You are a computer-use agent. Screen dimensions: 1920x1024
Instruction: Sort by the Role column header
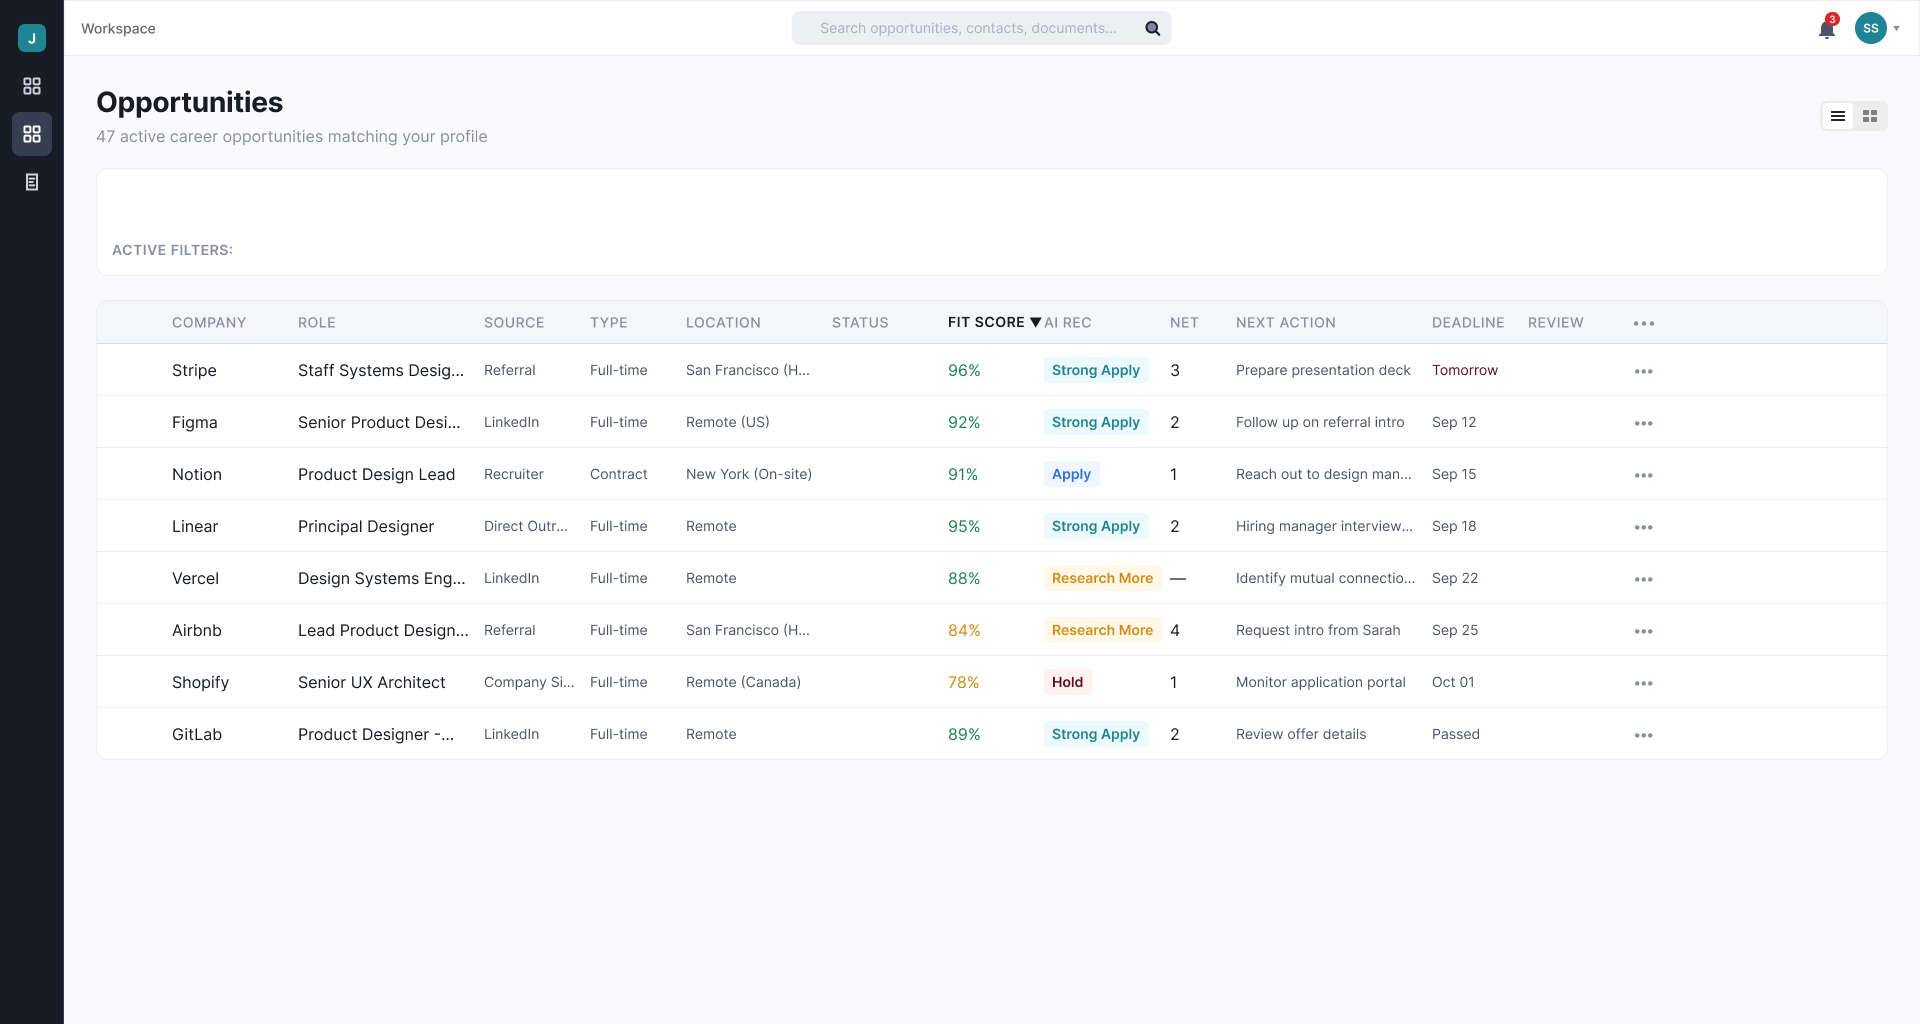coord(317,322)
